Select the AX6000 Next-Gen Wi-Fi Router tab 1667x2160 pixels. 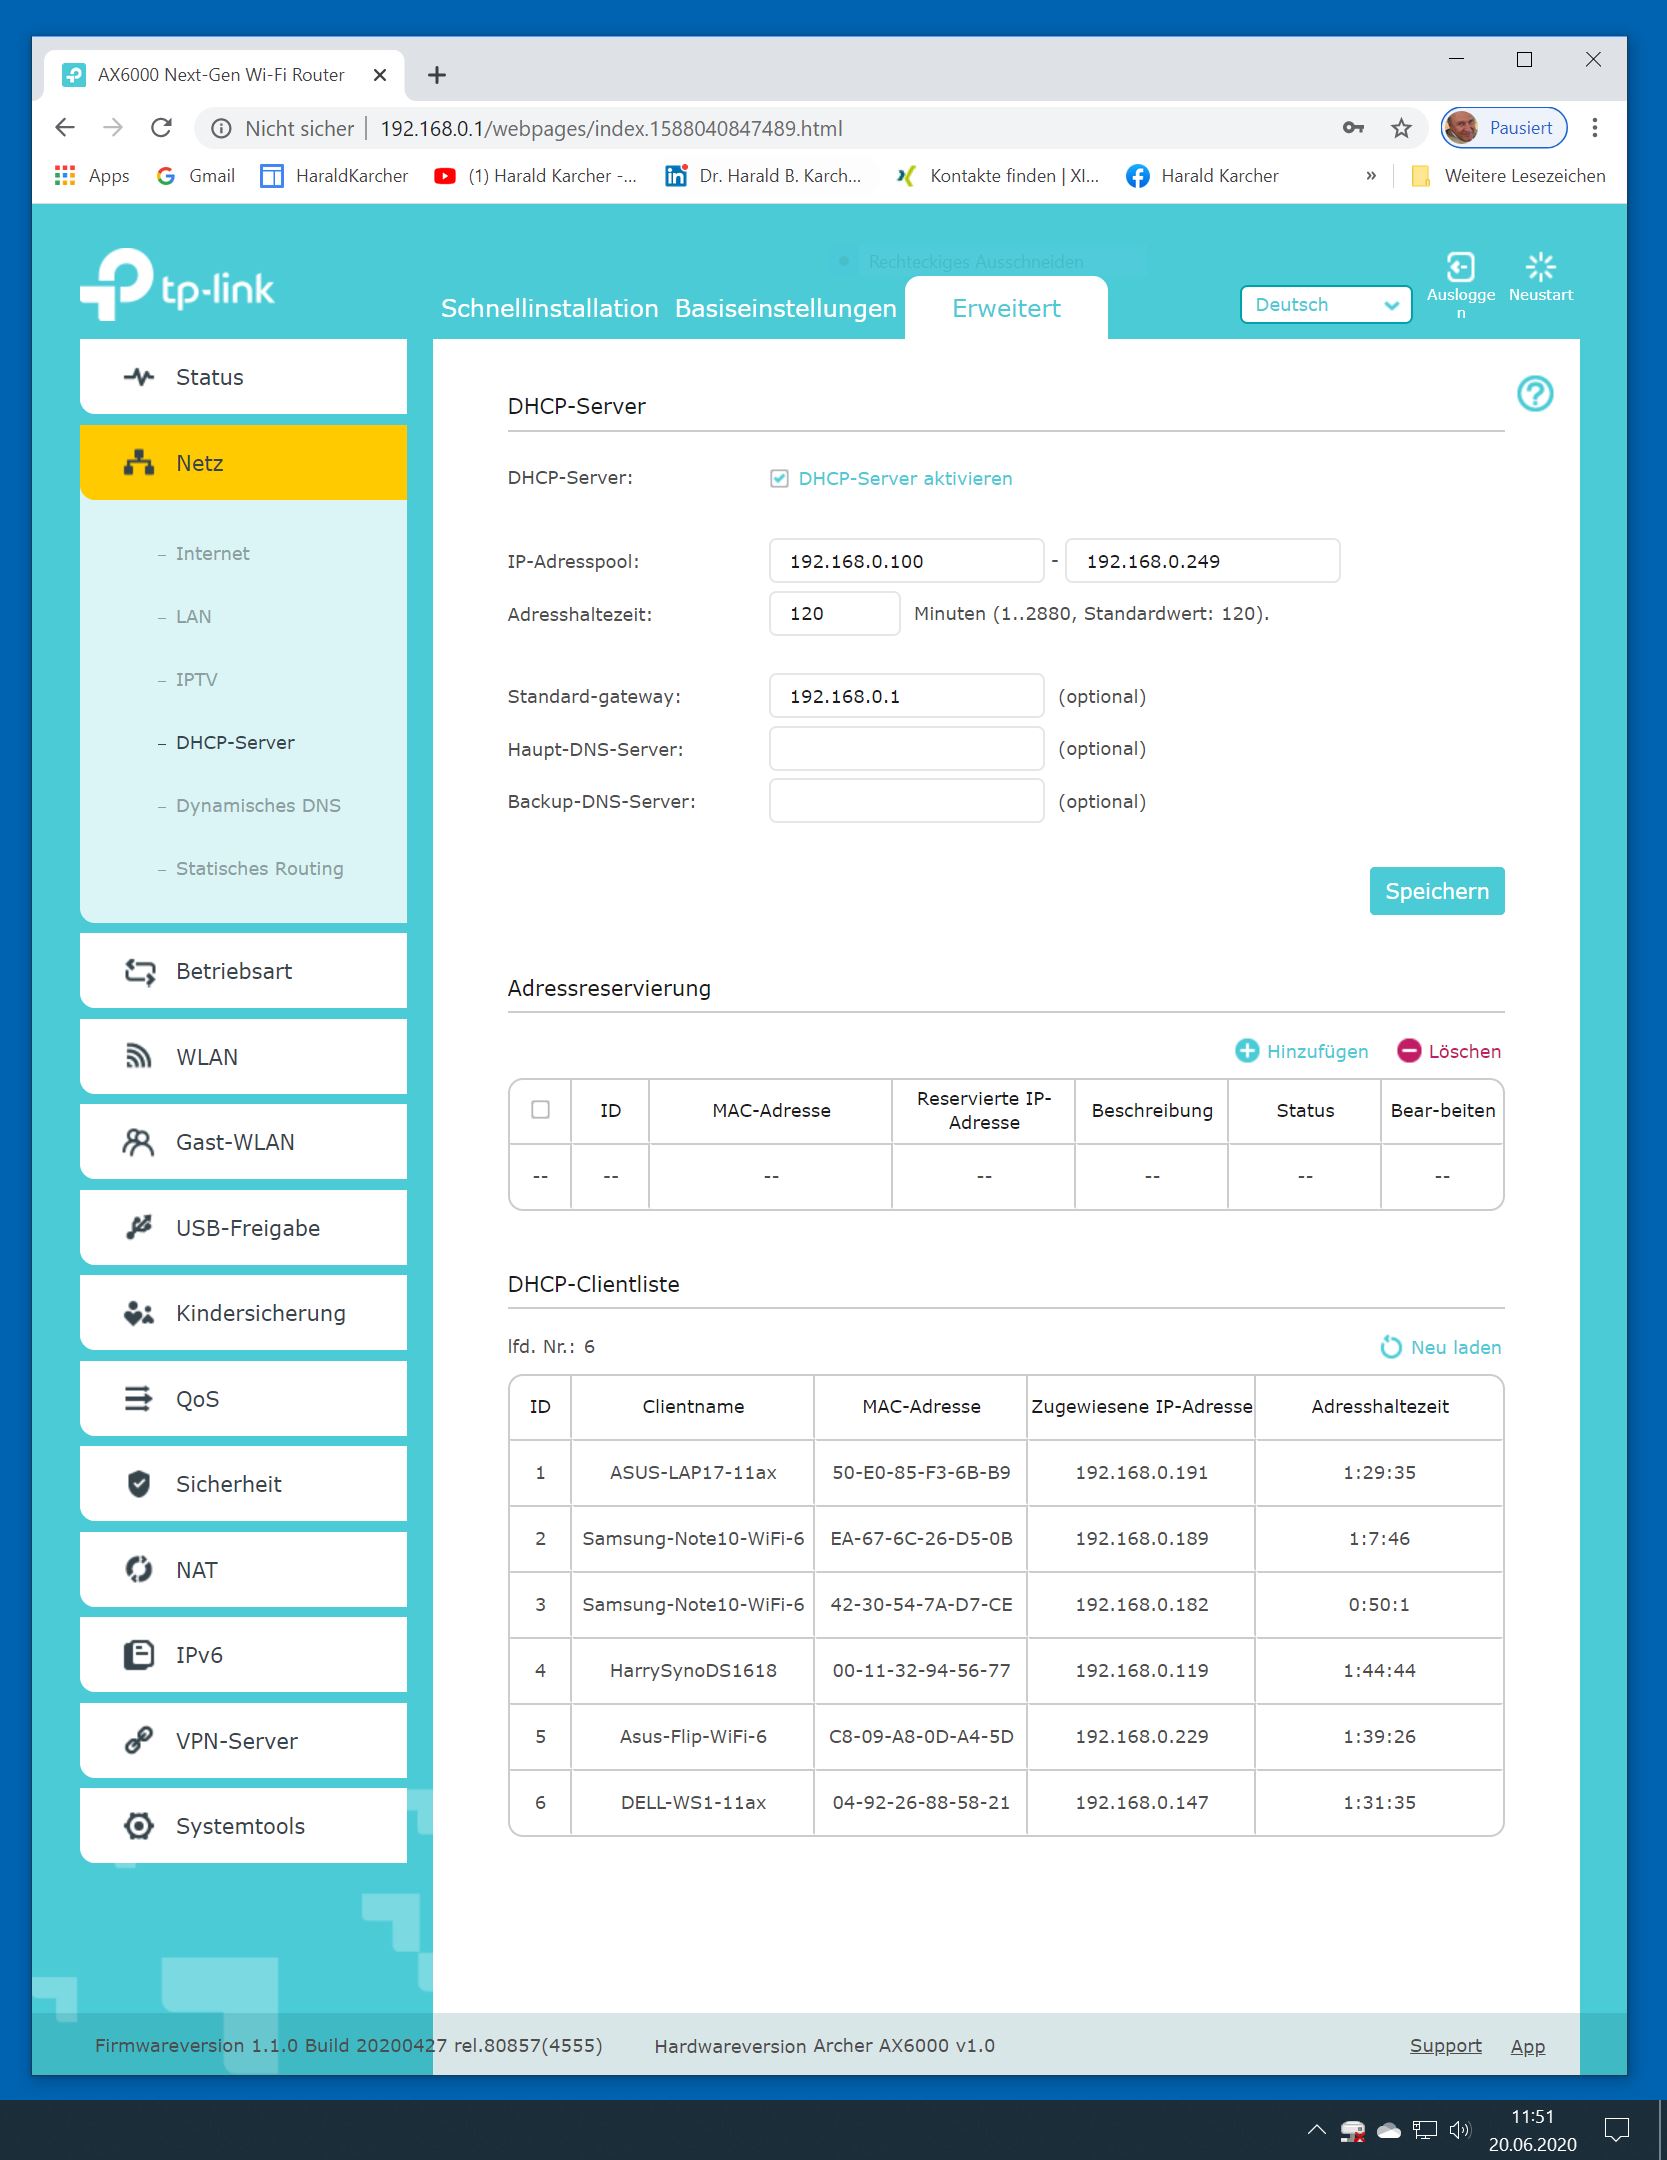[x=224, y=75]
